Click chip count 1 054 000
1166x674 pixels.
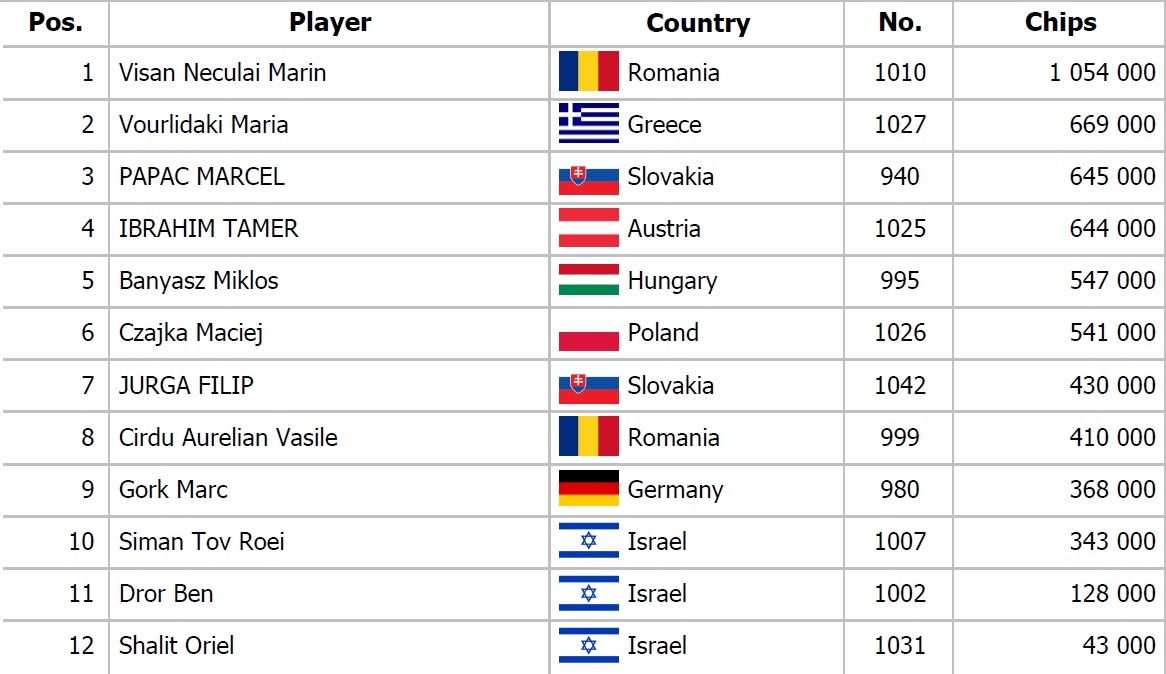pos(1102,72)
